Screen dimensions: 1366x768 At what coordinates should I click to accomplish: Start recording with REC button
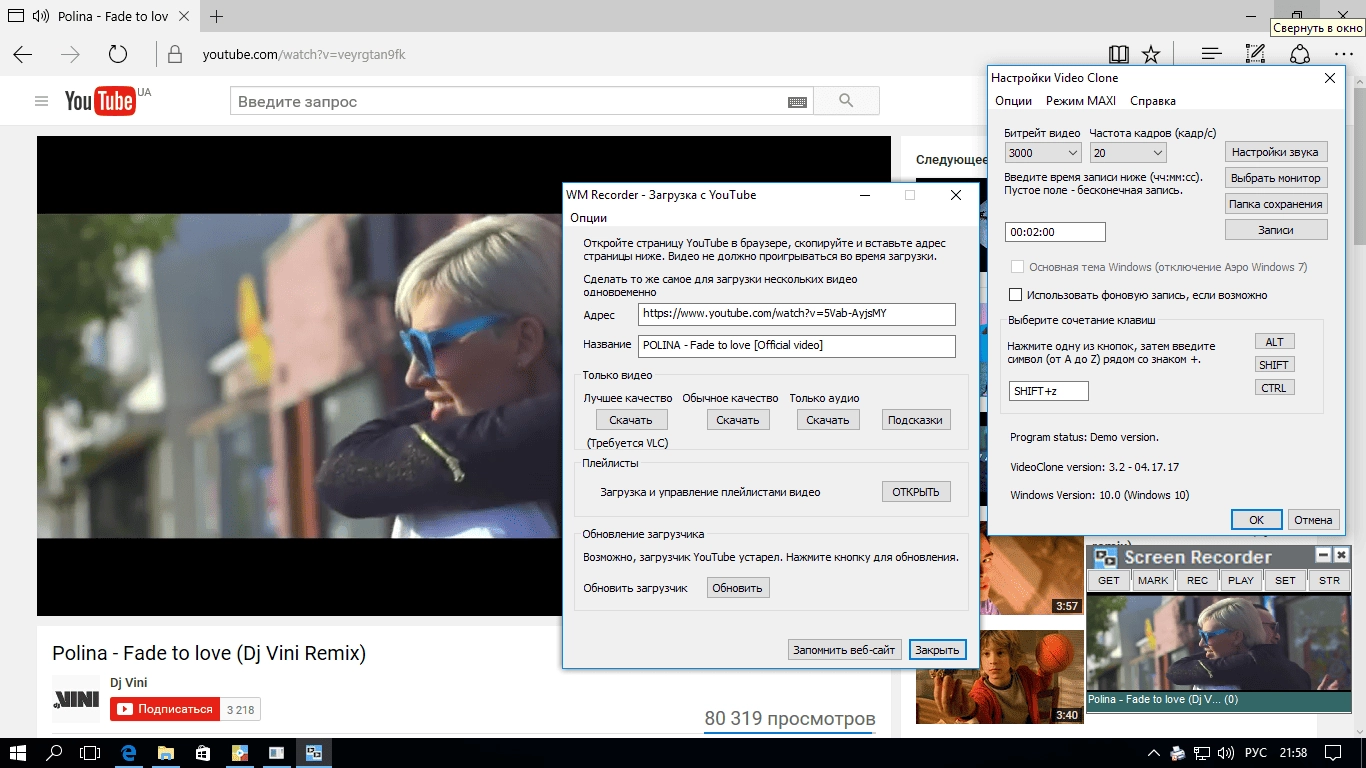click(x=1197, y=580)
